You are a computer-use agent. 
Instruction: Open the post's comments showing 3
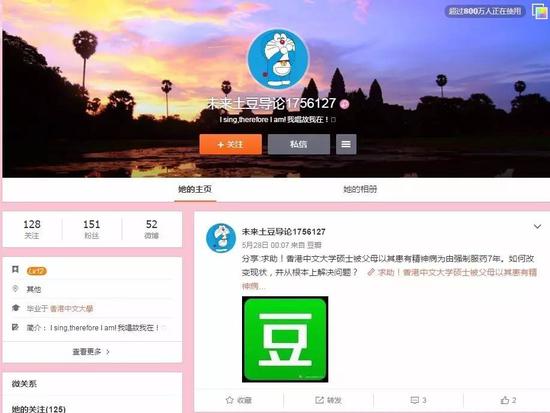click(x=418, y=400)
